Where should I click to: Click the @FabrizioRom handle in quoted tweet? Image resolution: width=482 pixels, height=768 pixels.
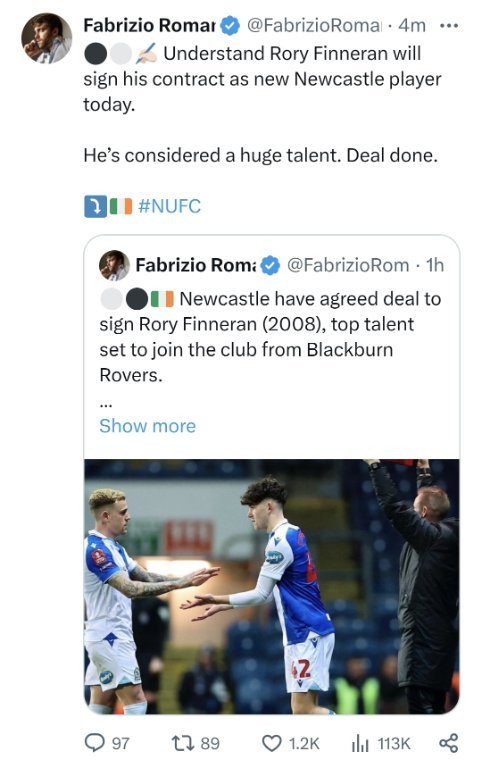[x=348, y=265]
